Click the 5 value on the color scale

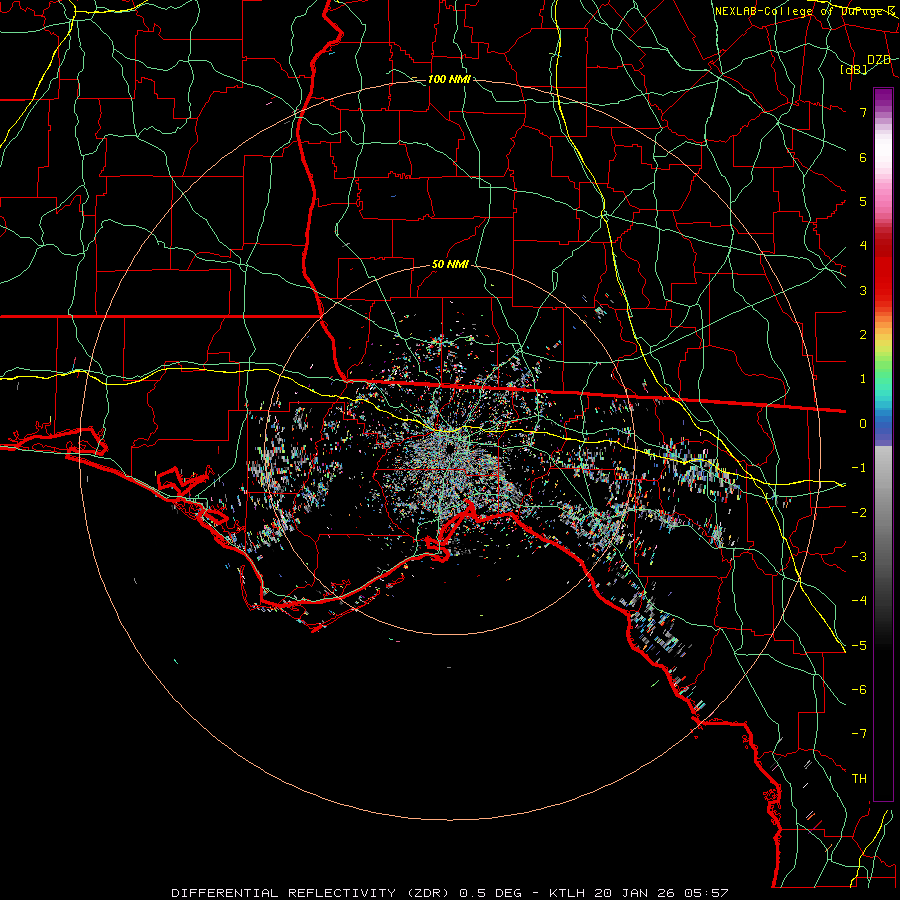coord(863,201)
